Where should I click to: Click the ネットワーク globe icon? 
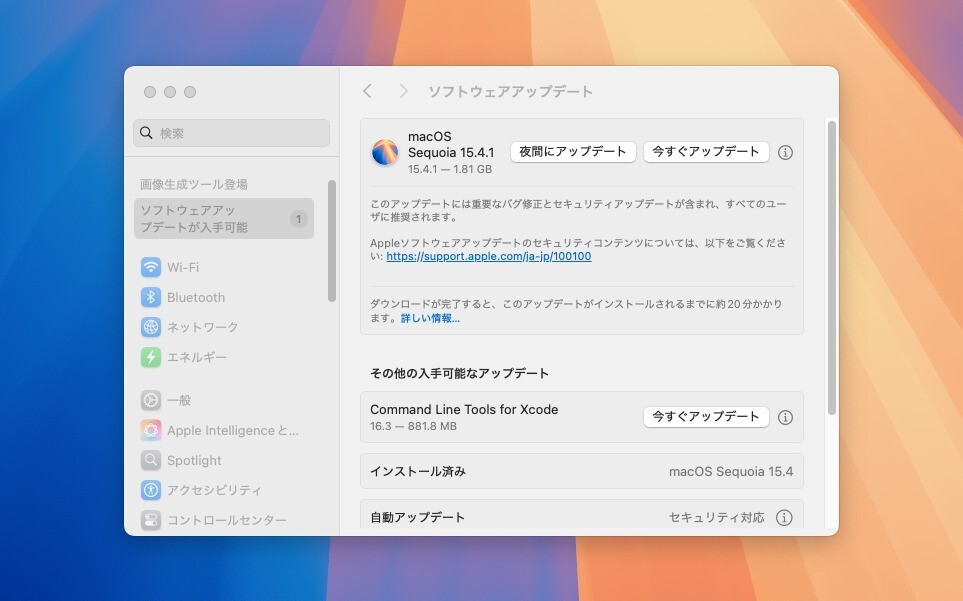(150, 327)
